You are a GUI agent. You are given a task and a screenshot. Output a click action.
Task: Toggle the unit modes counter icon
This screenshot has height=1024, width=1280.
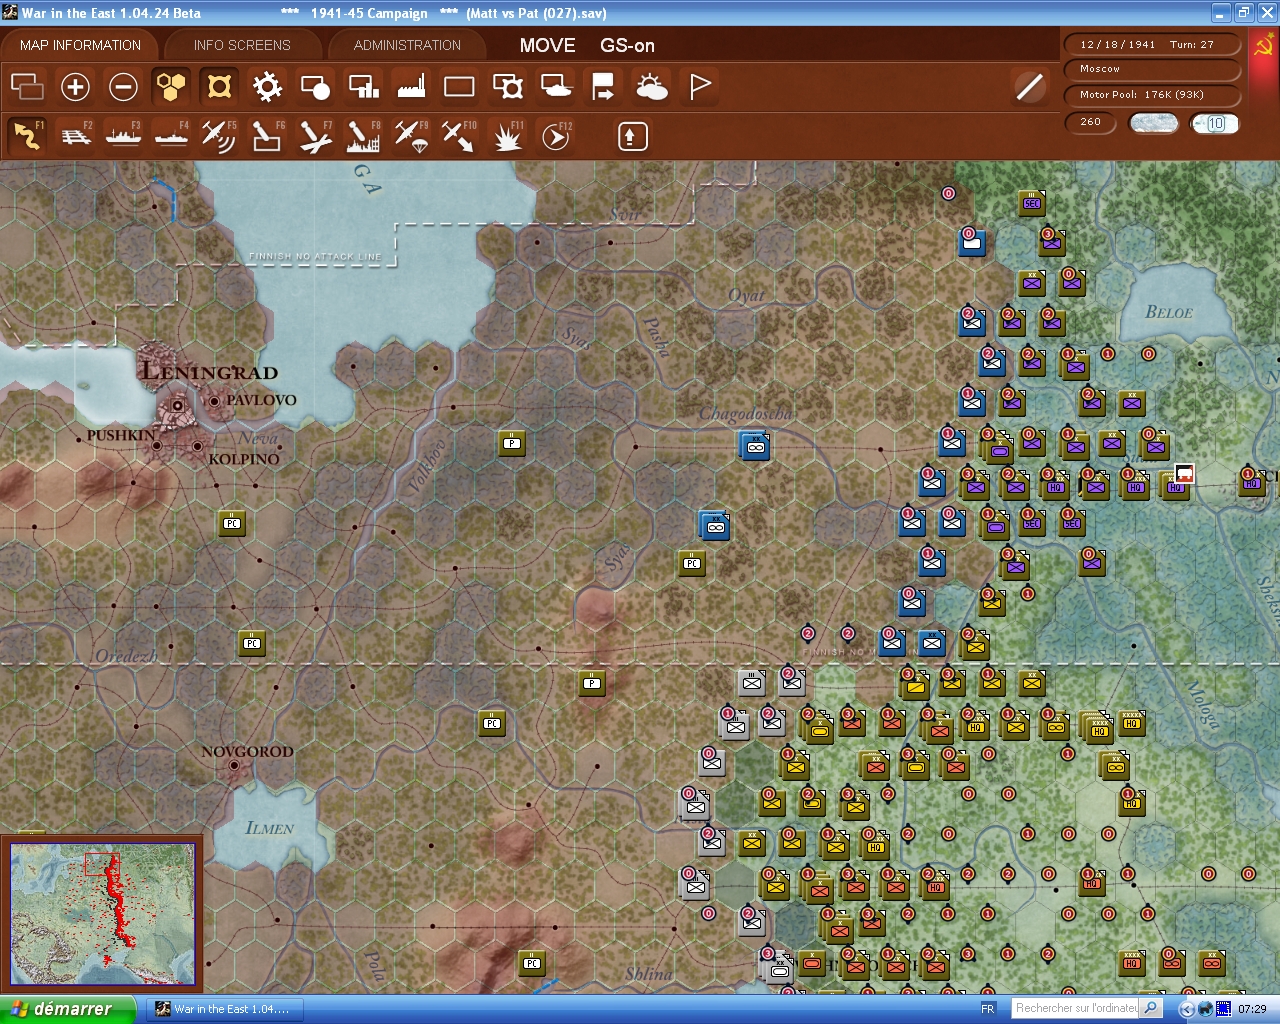pyautogui.click(x=315, y=87)
